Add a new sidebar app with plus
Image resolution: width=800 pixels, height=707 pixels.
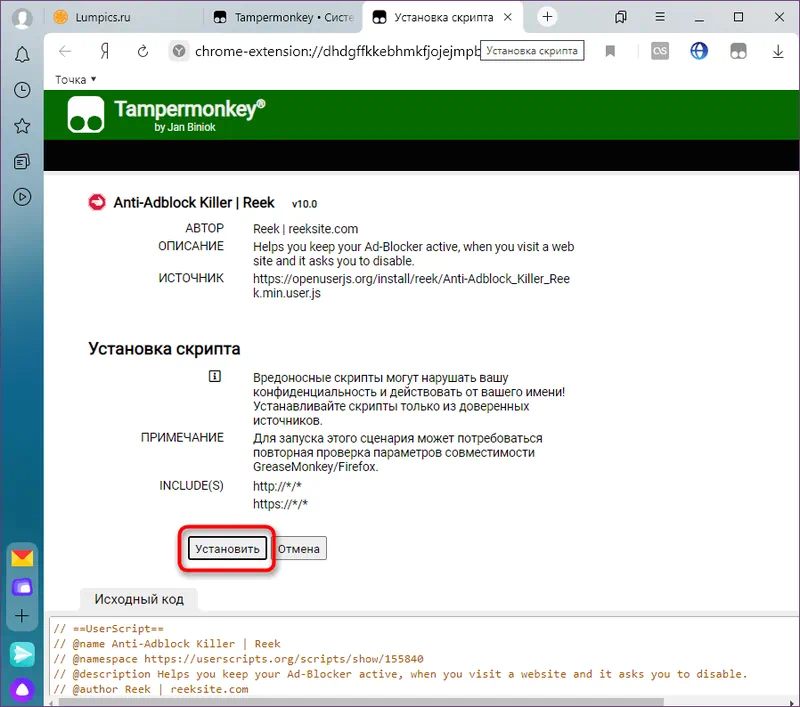tap(22, 616)
